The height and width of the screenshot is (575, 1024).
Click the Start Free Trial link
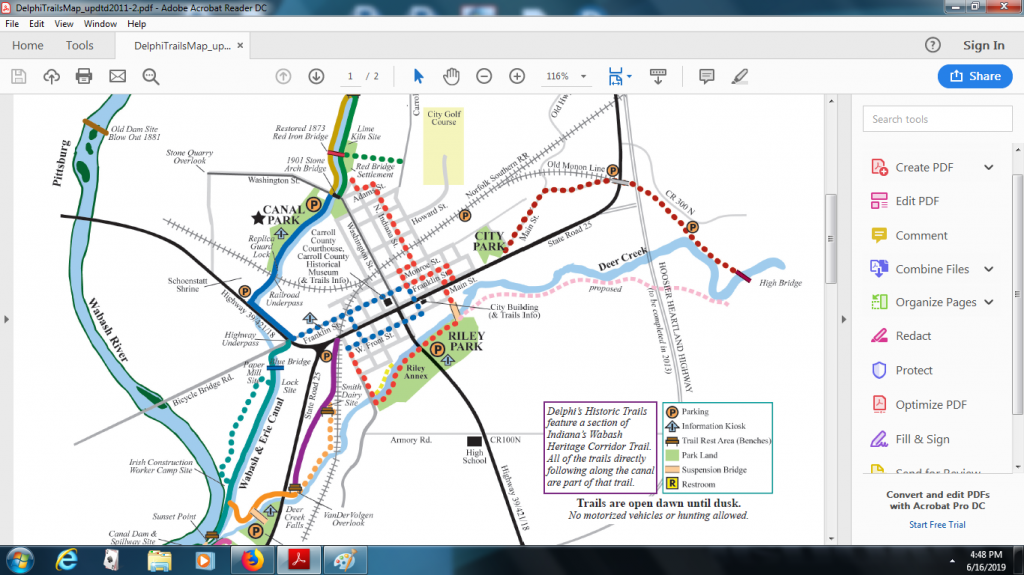click(x=937, y=524)
